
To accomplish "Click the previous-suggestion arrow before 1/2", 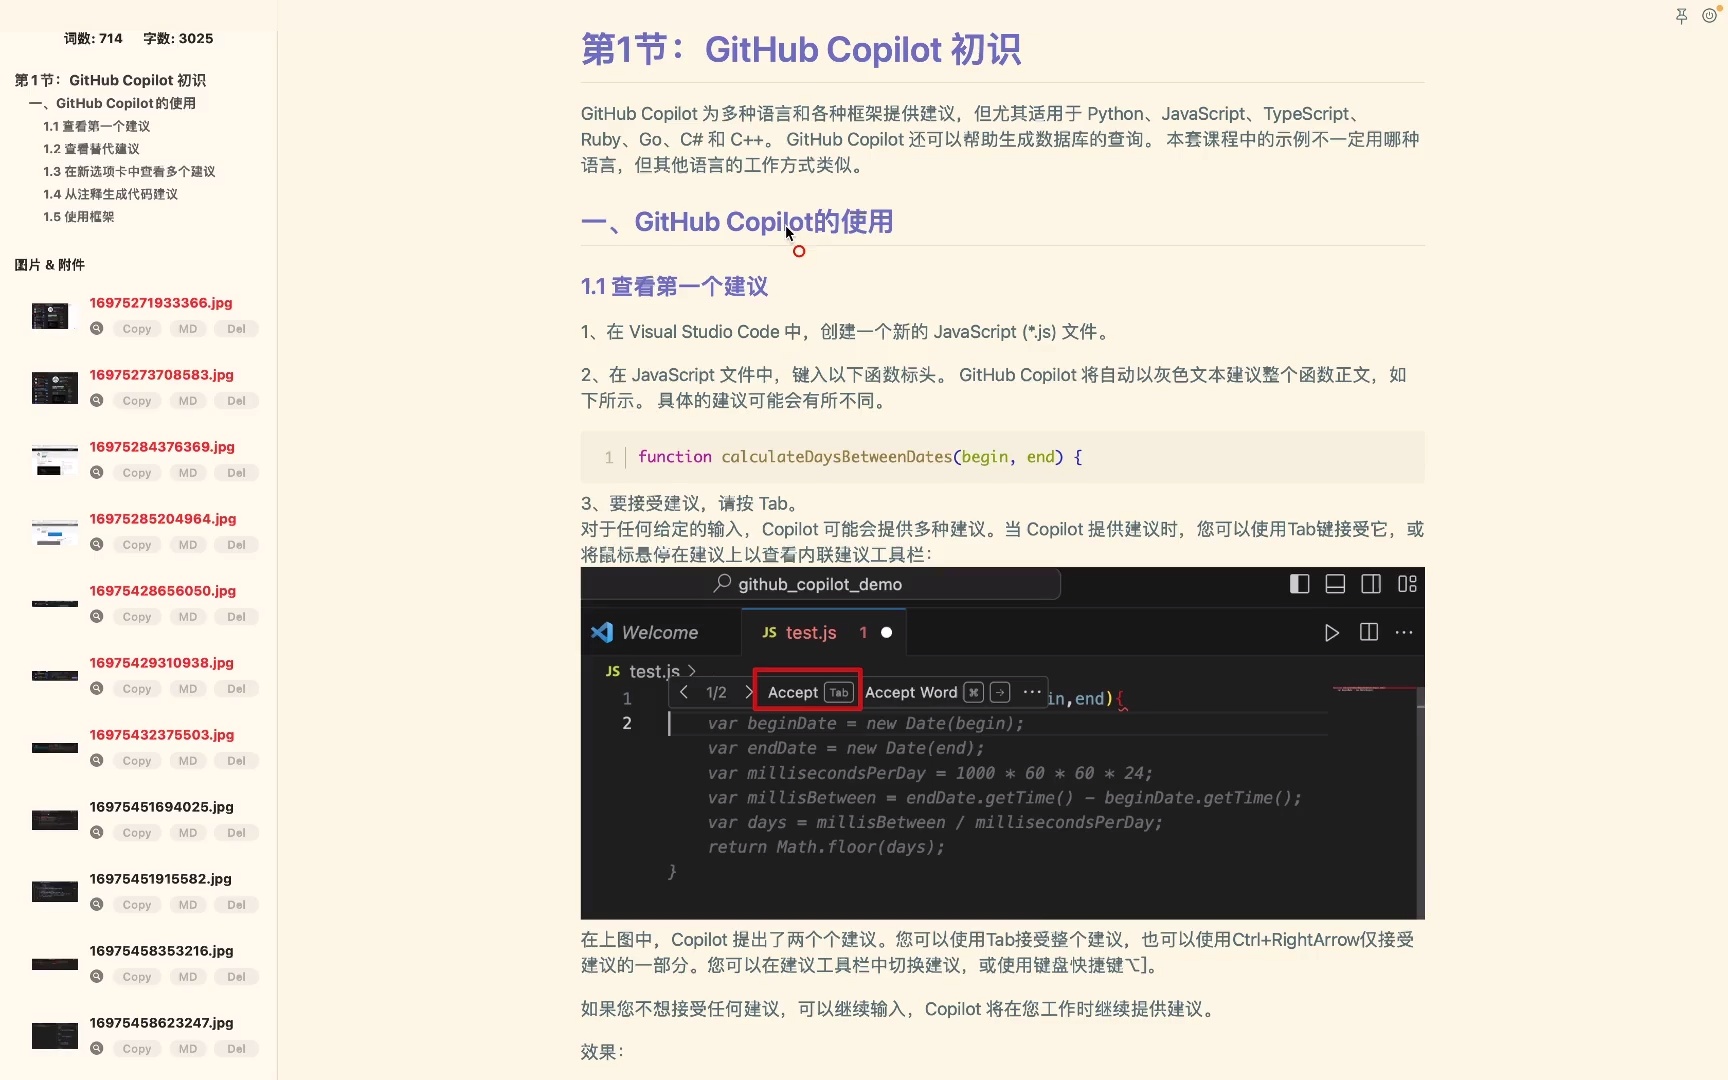I will 684,691.
